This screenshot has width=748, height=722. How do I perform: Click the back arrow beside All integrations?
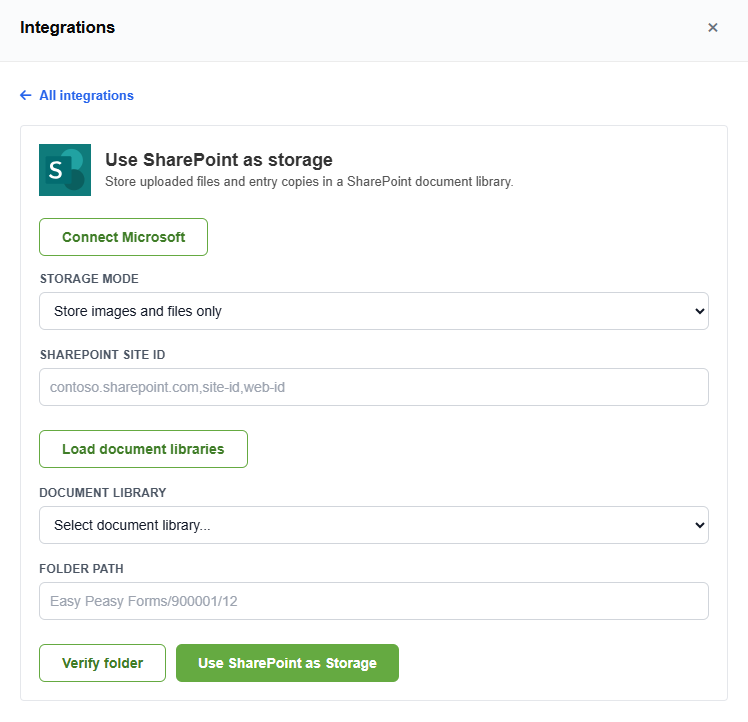tap(26, 95)
